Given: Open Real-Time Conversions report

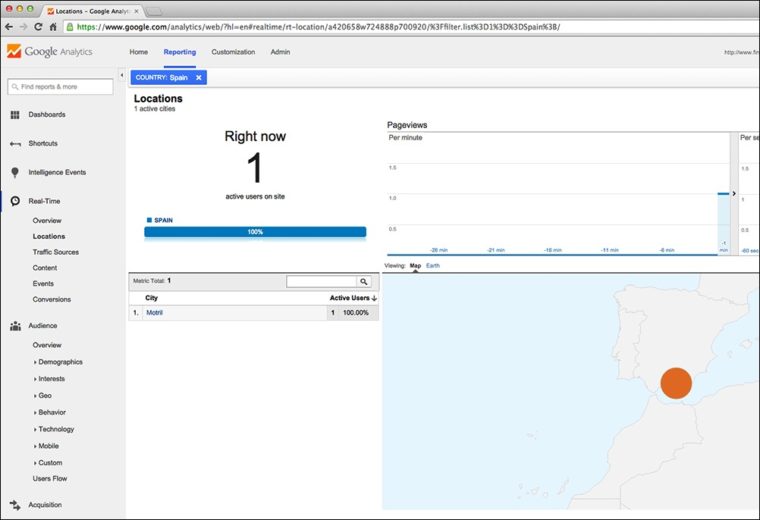Looking at the screenshot, I should pyautogui.click(x=52, y=299).
